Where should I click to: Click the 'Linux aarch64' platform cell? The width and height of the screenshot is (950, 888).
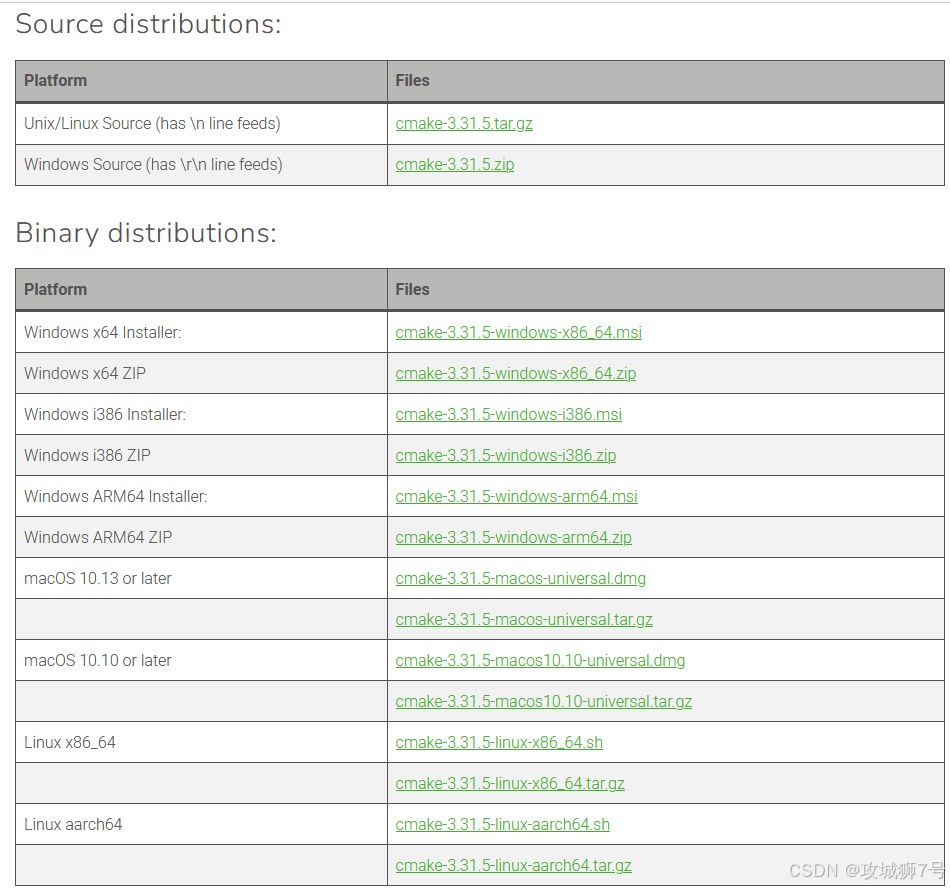click(x=201, y=824)
